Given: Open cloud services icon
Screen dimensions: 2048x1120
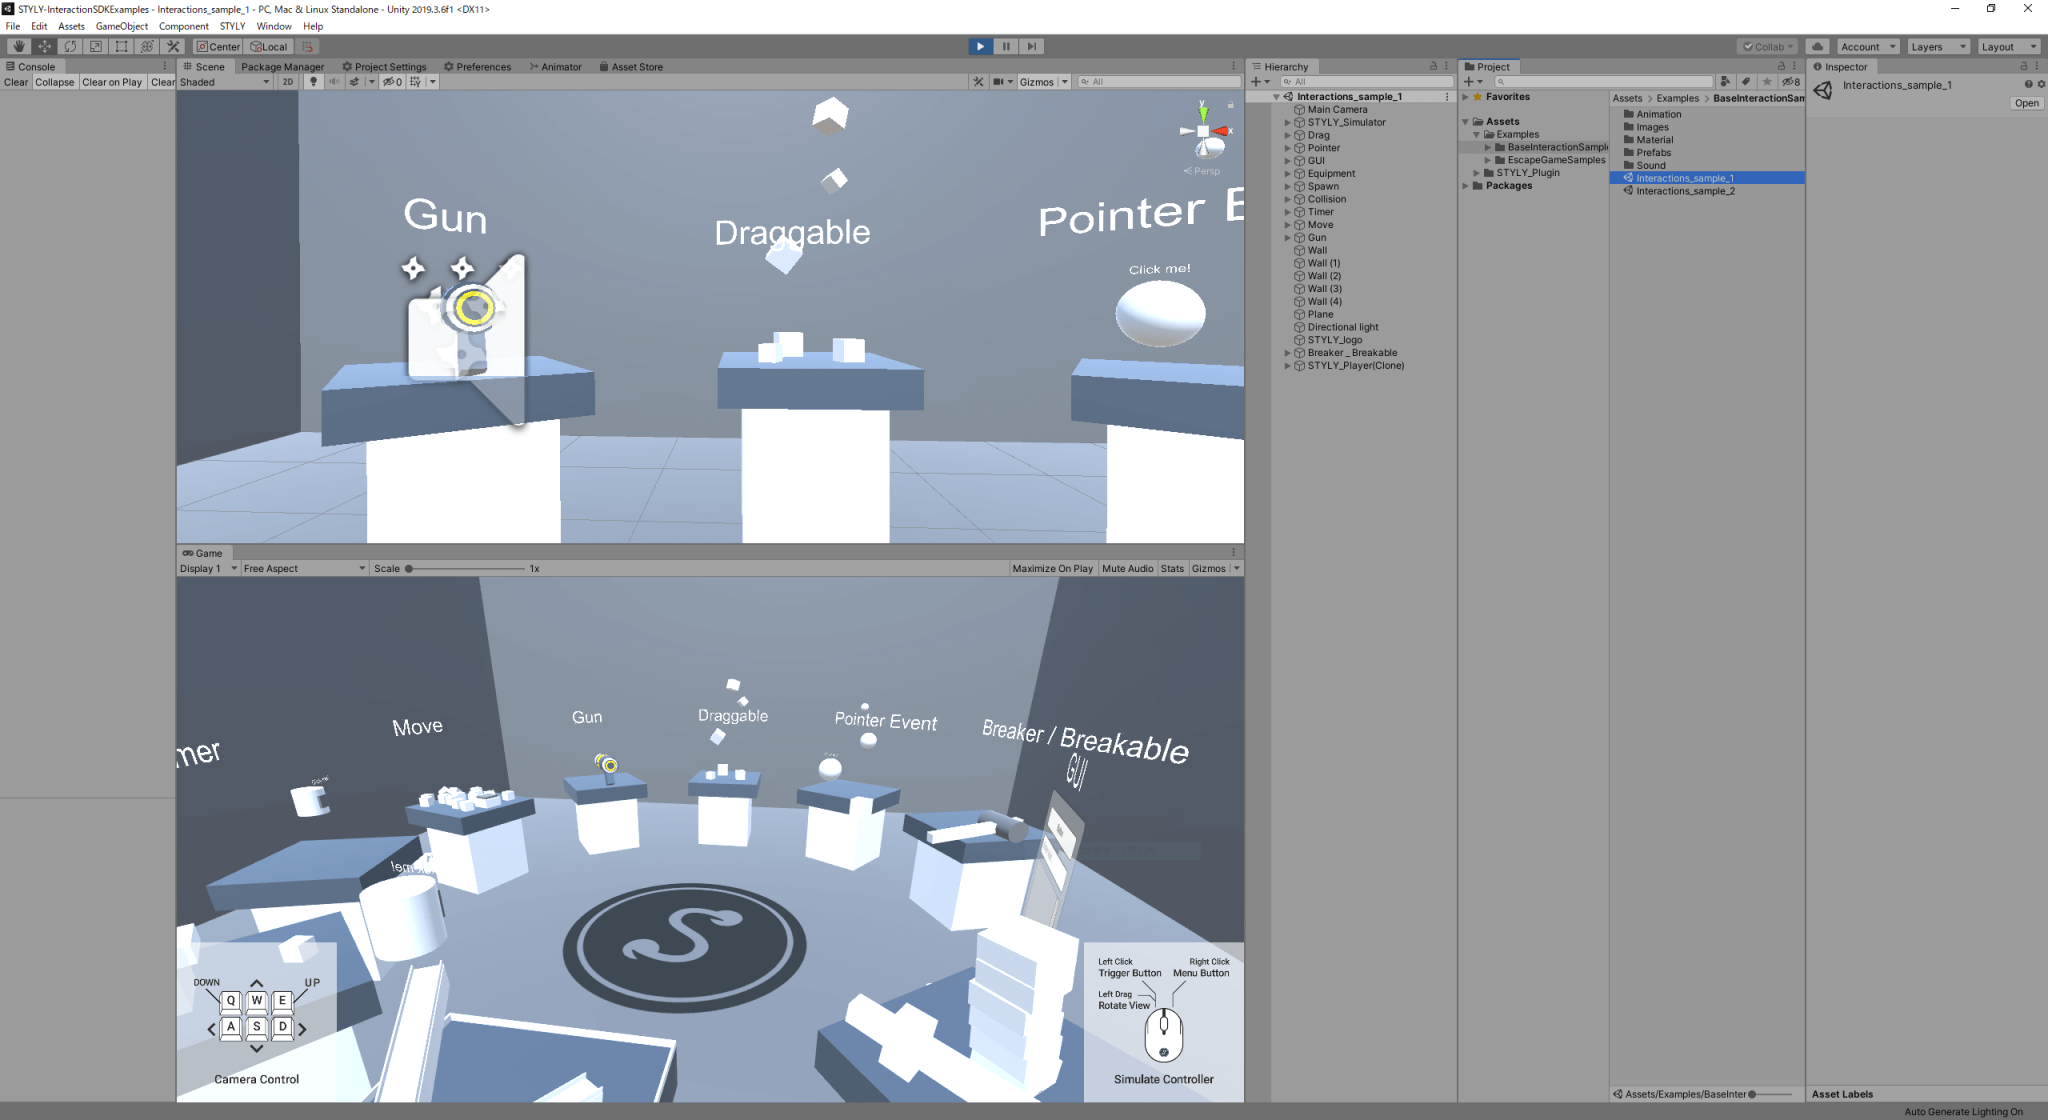Looking at the screenshot, I should pos(1818,46).
